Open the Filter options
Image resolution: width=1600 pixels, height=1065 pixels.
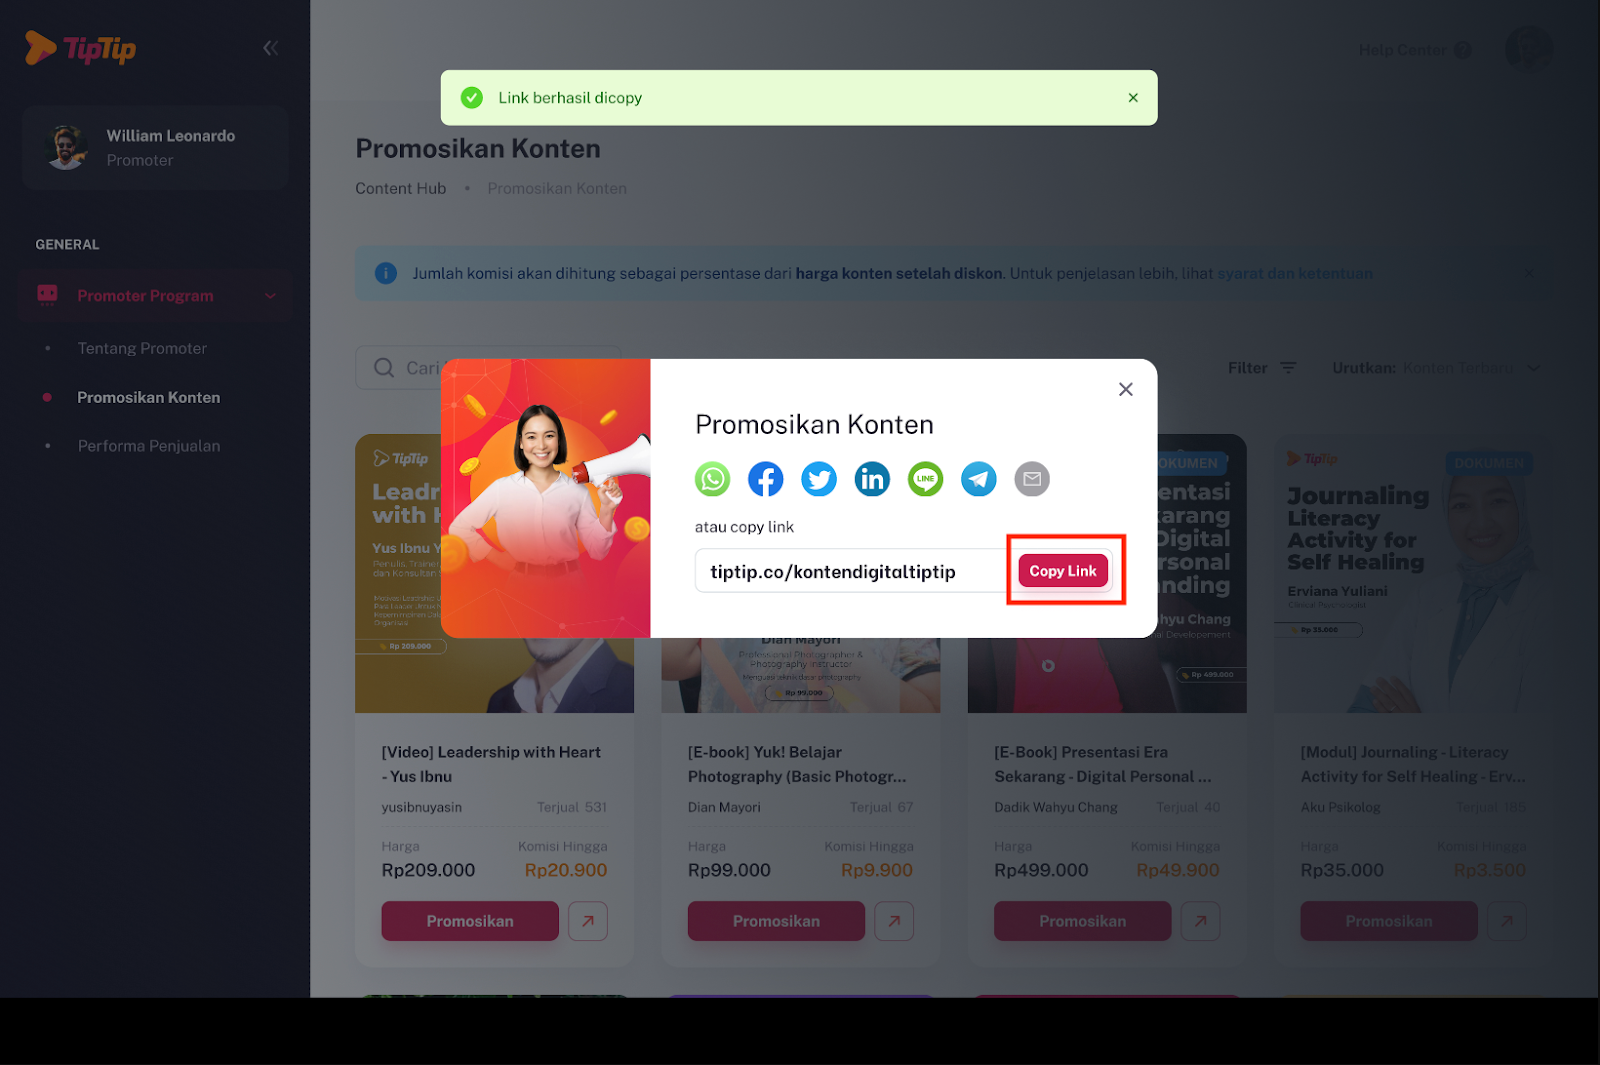(x=1262, y=368)
